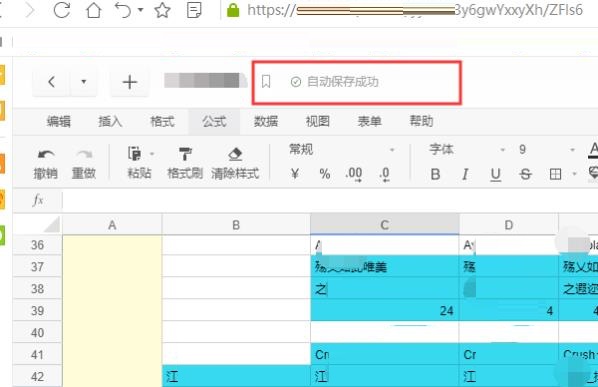
Task: Select row 39 header
Action: (37, 311)
